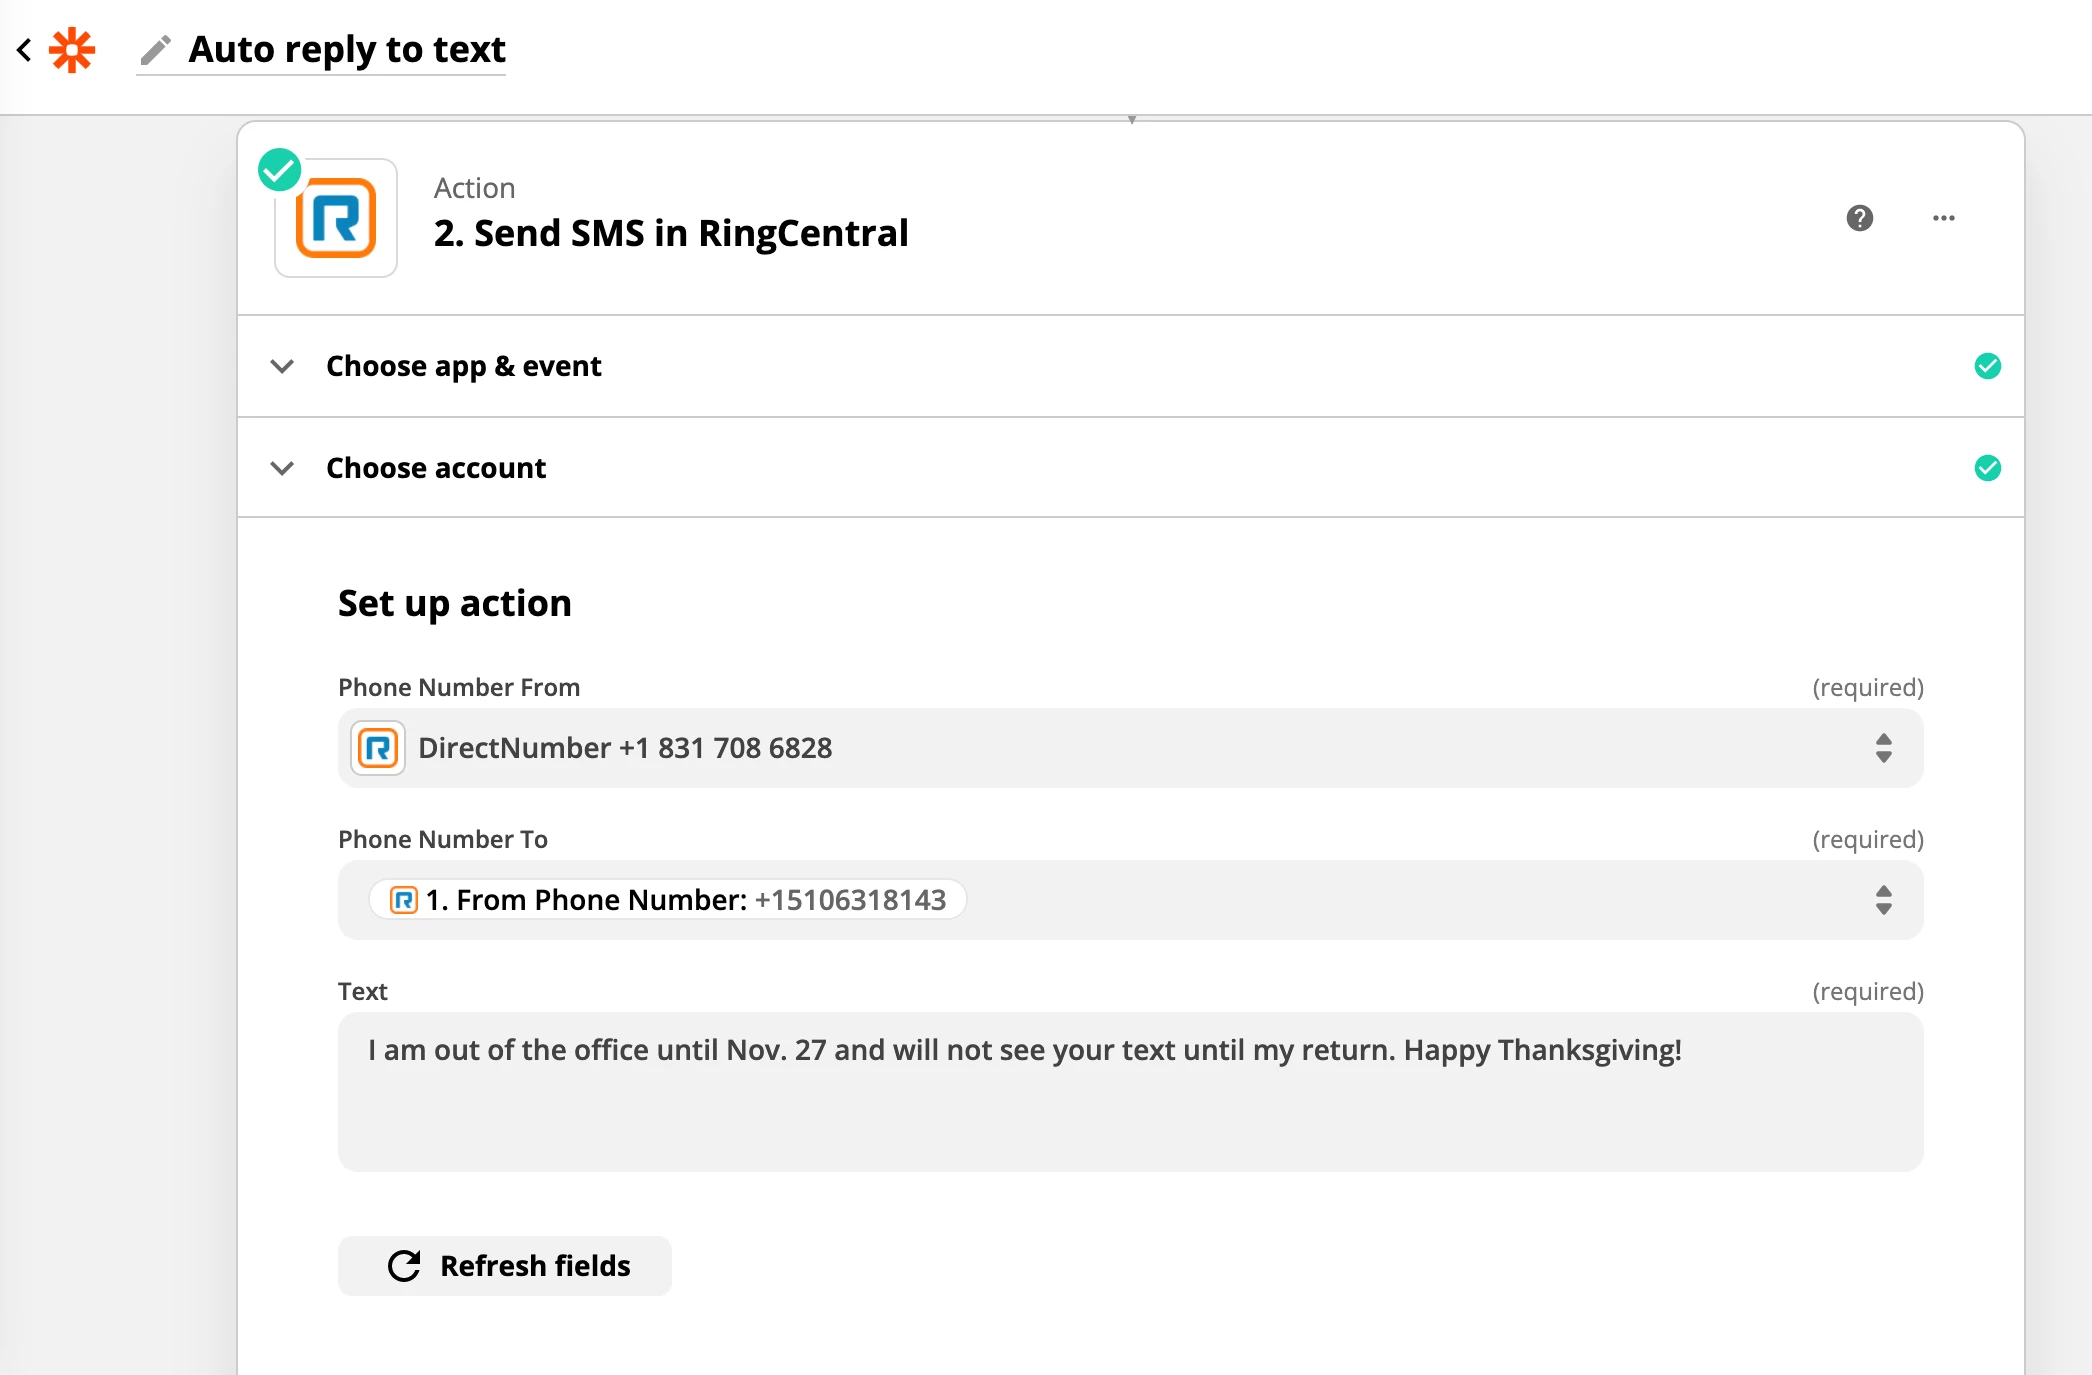Click inside the Text message input field
The width and height of the screenshot is (2092, 1375).
(1130, 1090)
